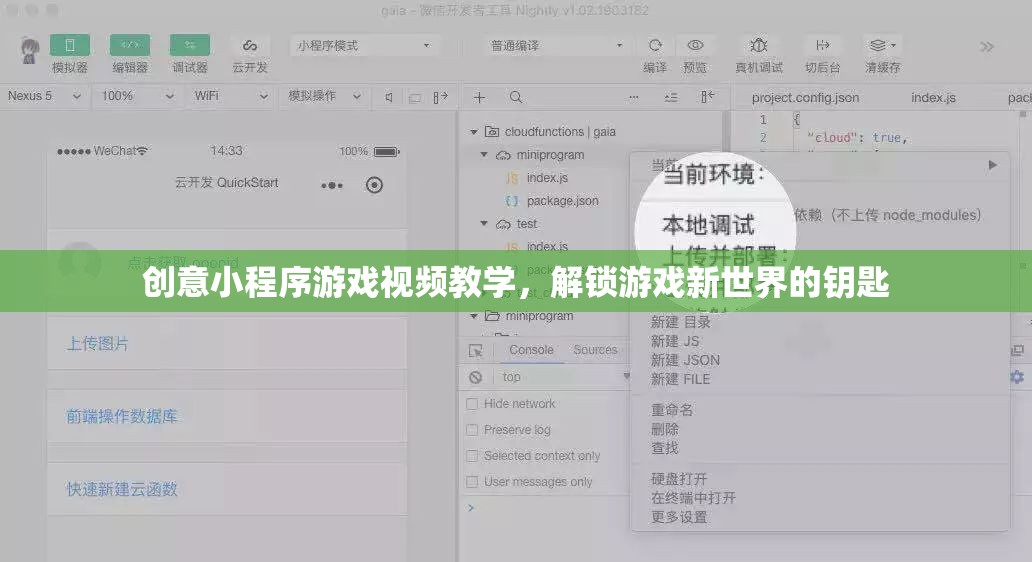Expand more toolbar items with double chevron

[x=987, y=47]
